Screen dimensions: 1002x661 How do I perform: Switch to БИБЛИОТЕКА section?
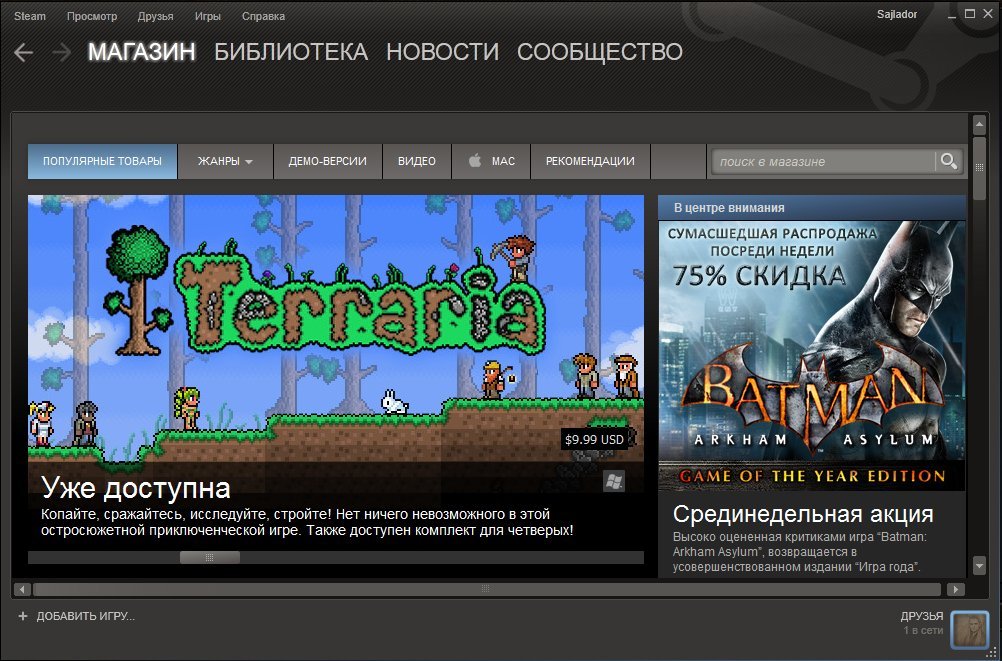pyautogui.click(x=291, y=52)
